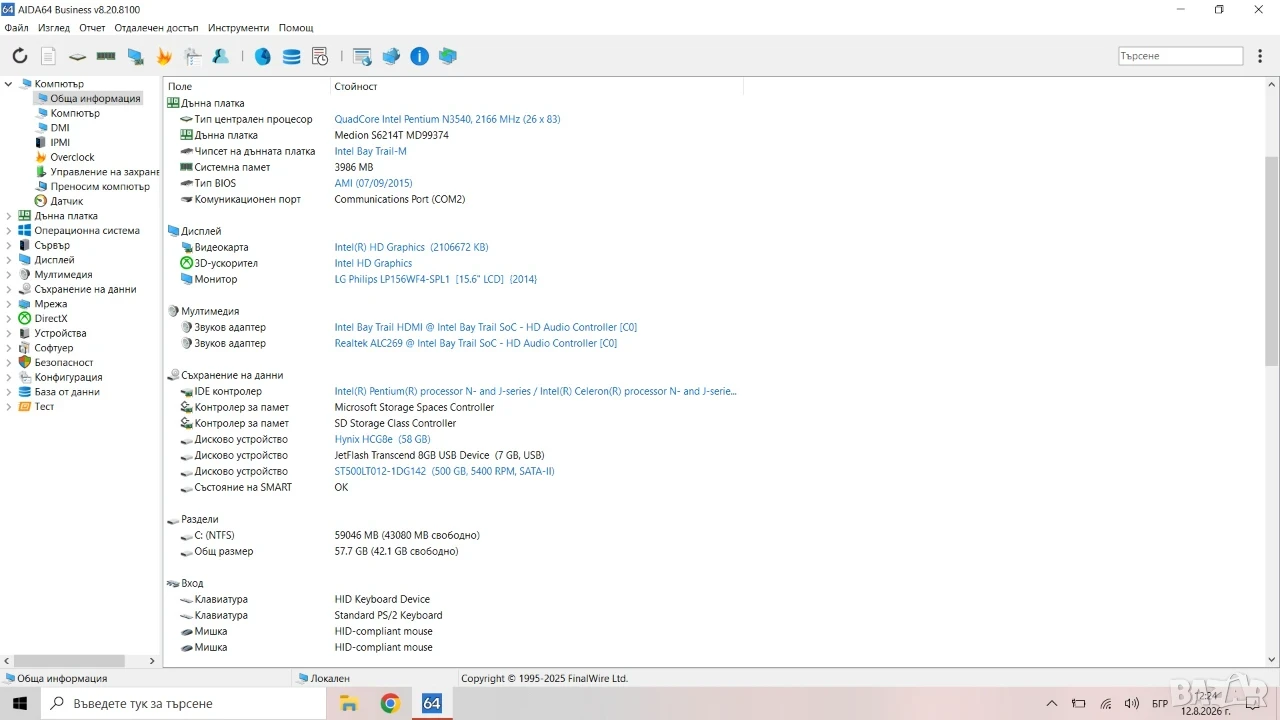Screen dimensions: 1280x720
Task: Collapse the Компютър tree node
Action: coord(9,84)
